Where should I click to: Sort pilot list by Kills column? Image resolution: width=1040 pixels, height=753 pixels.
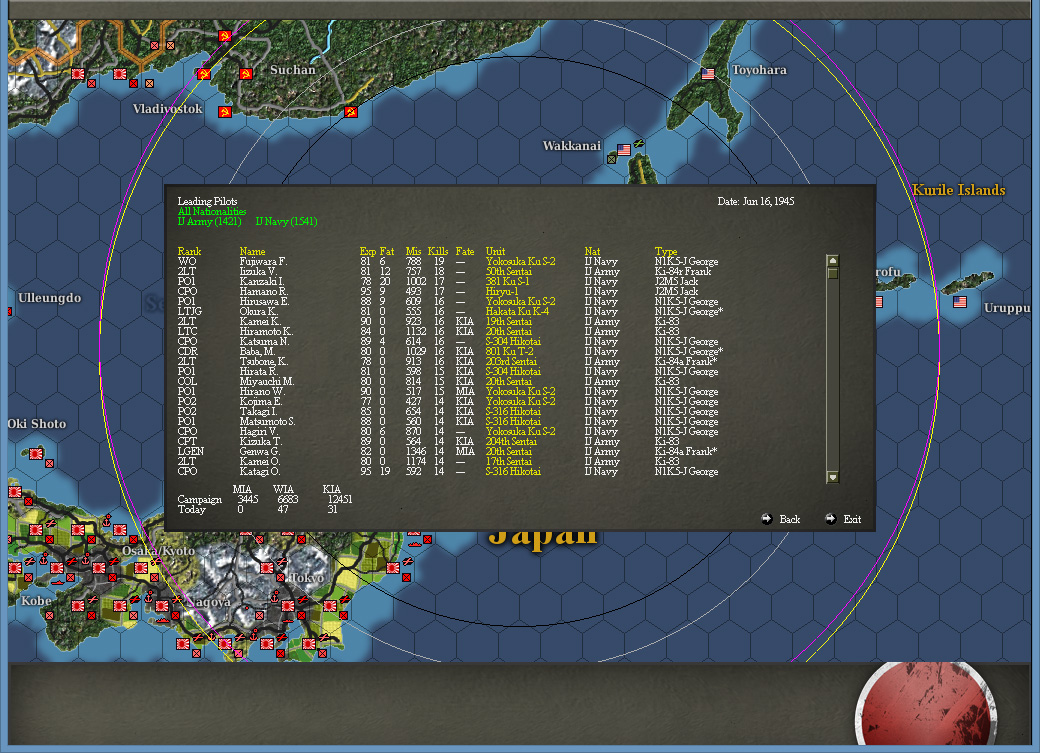click(x=438, y=251)
